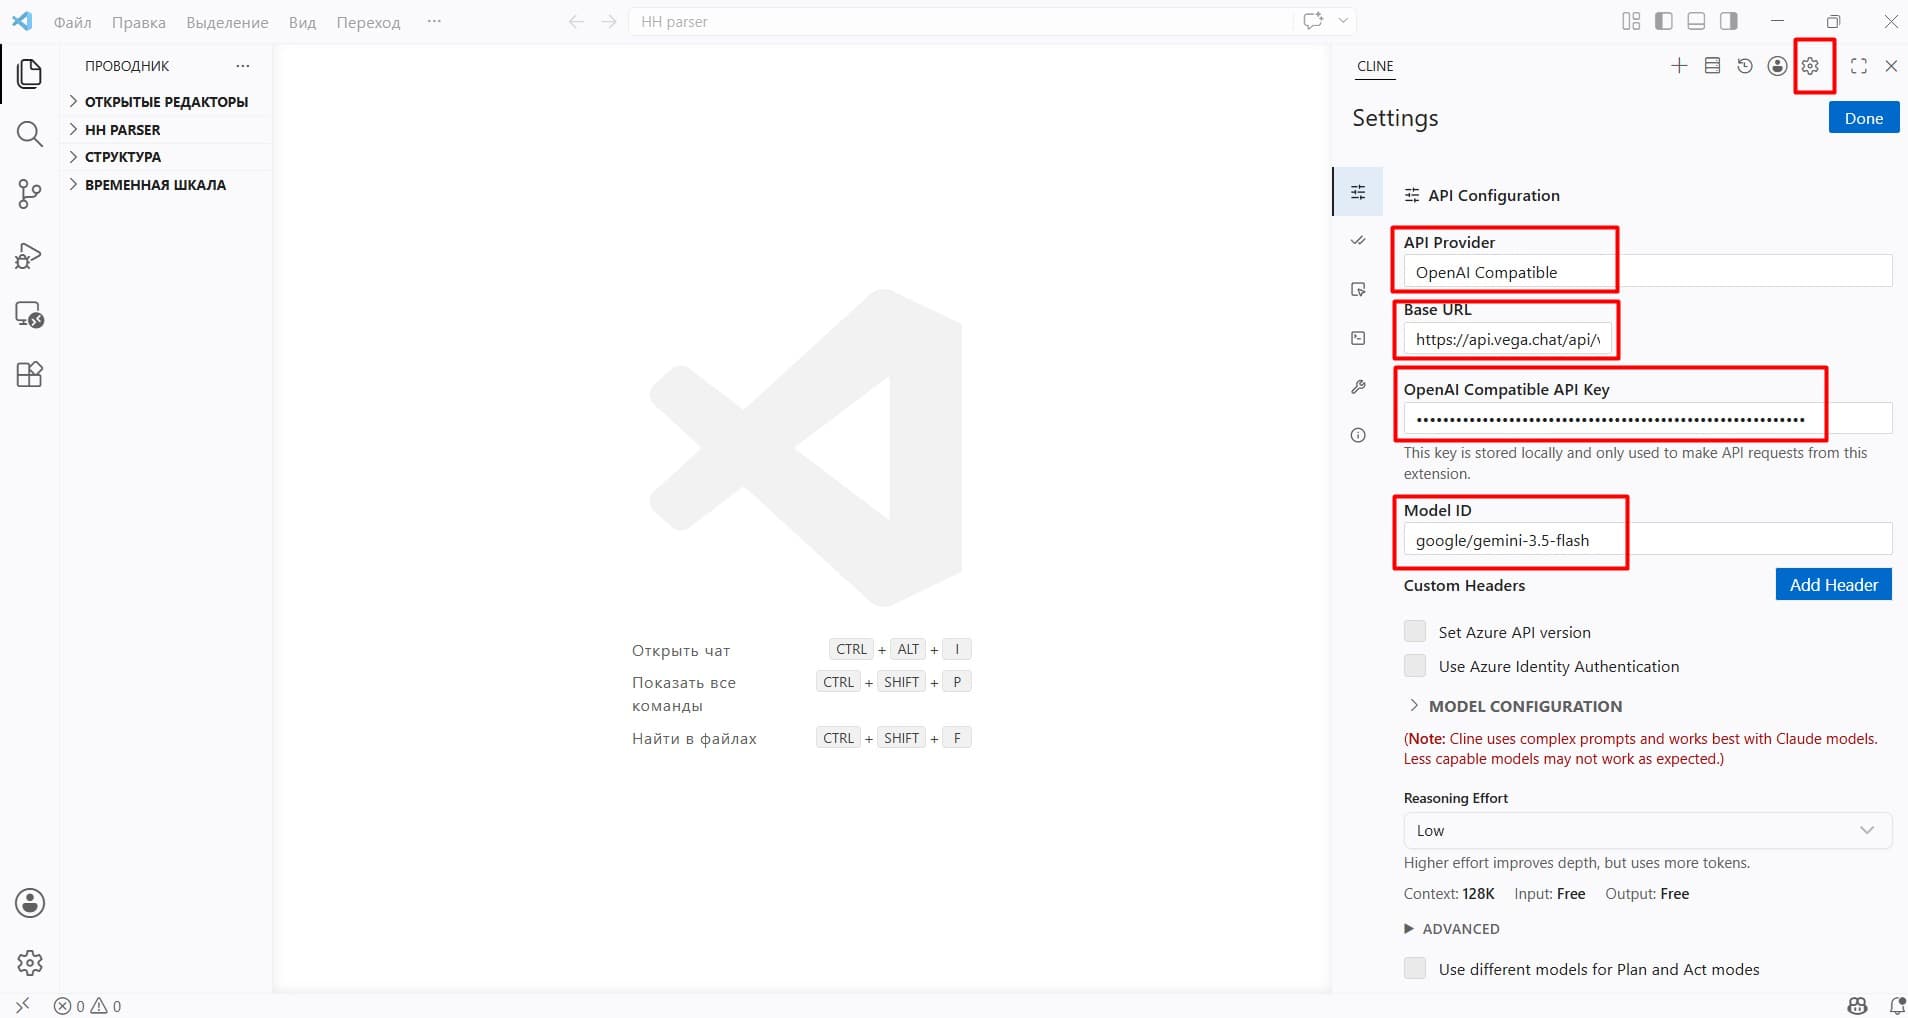Open the Remote Explorer icon
This screenshot has height=1018, width=1908.
[29, 315]
